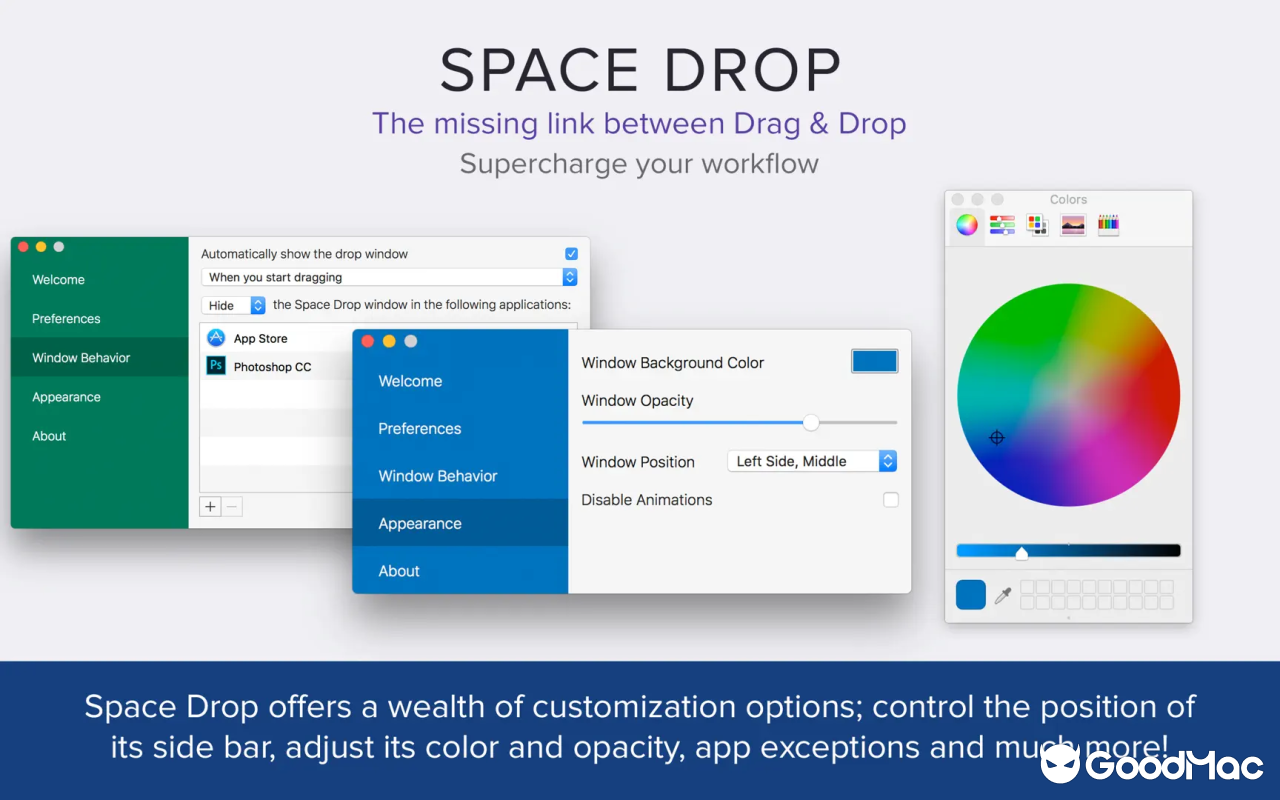Adjust the Window Opacity slider

pos(810,422)
